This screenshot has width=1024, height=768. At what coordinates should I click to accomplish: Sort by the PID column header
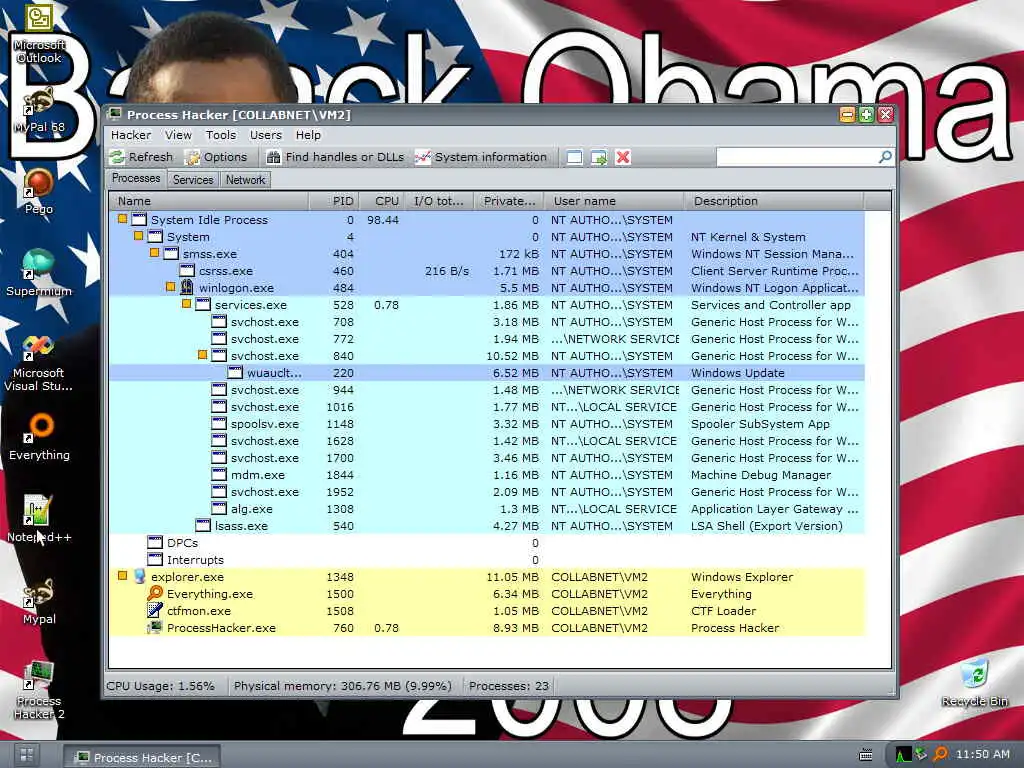(333, 201)
